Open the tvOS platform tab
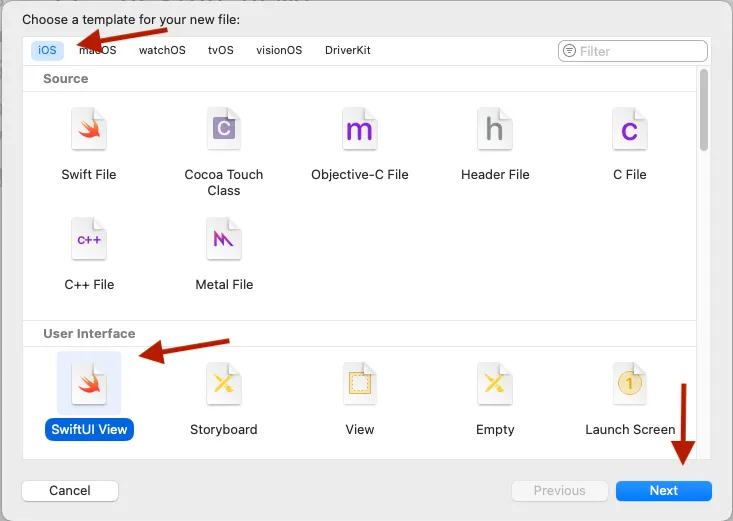The height and width of the screenshot is (521, 733). tap(221, 50)
